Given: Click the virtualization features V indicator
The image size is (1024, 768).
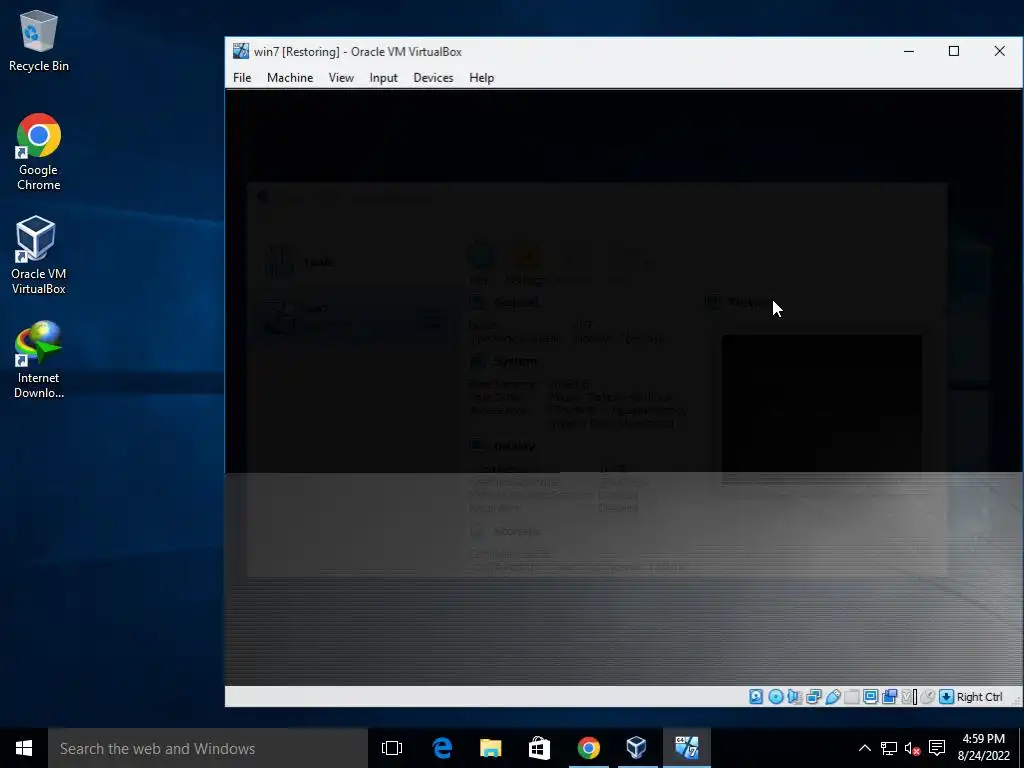Looking at the screenshot, I should pyautogui.click(x=908, y=697).
